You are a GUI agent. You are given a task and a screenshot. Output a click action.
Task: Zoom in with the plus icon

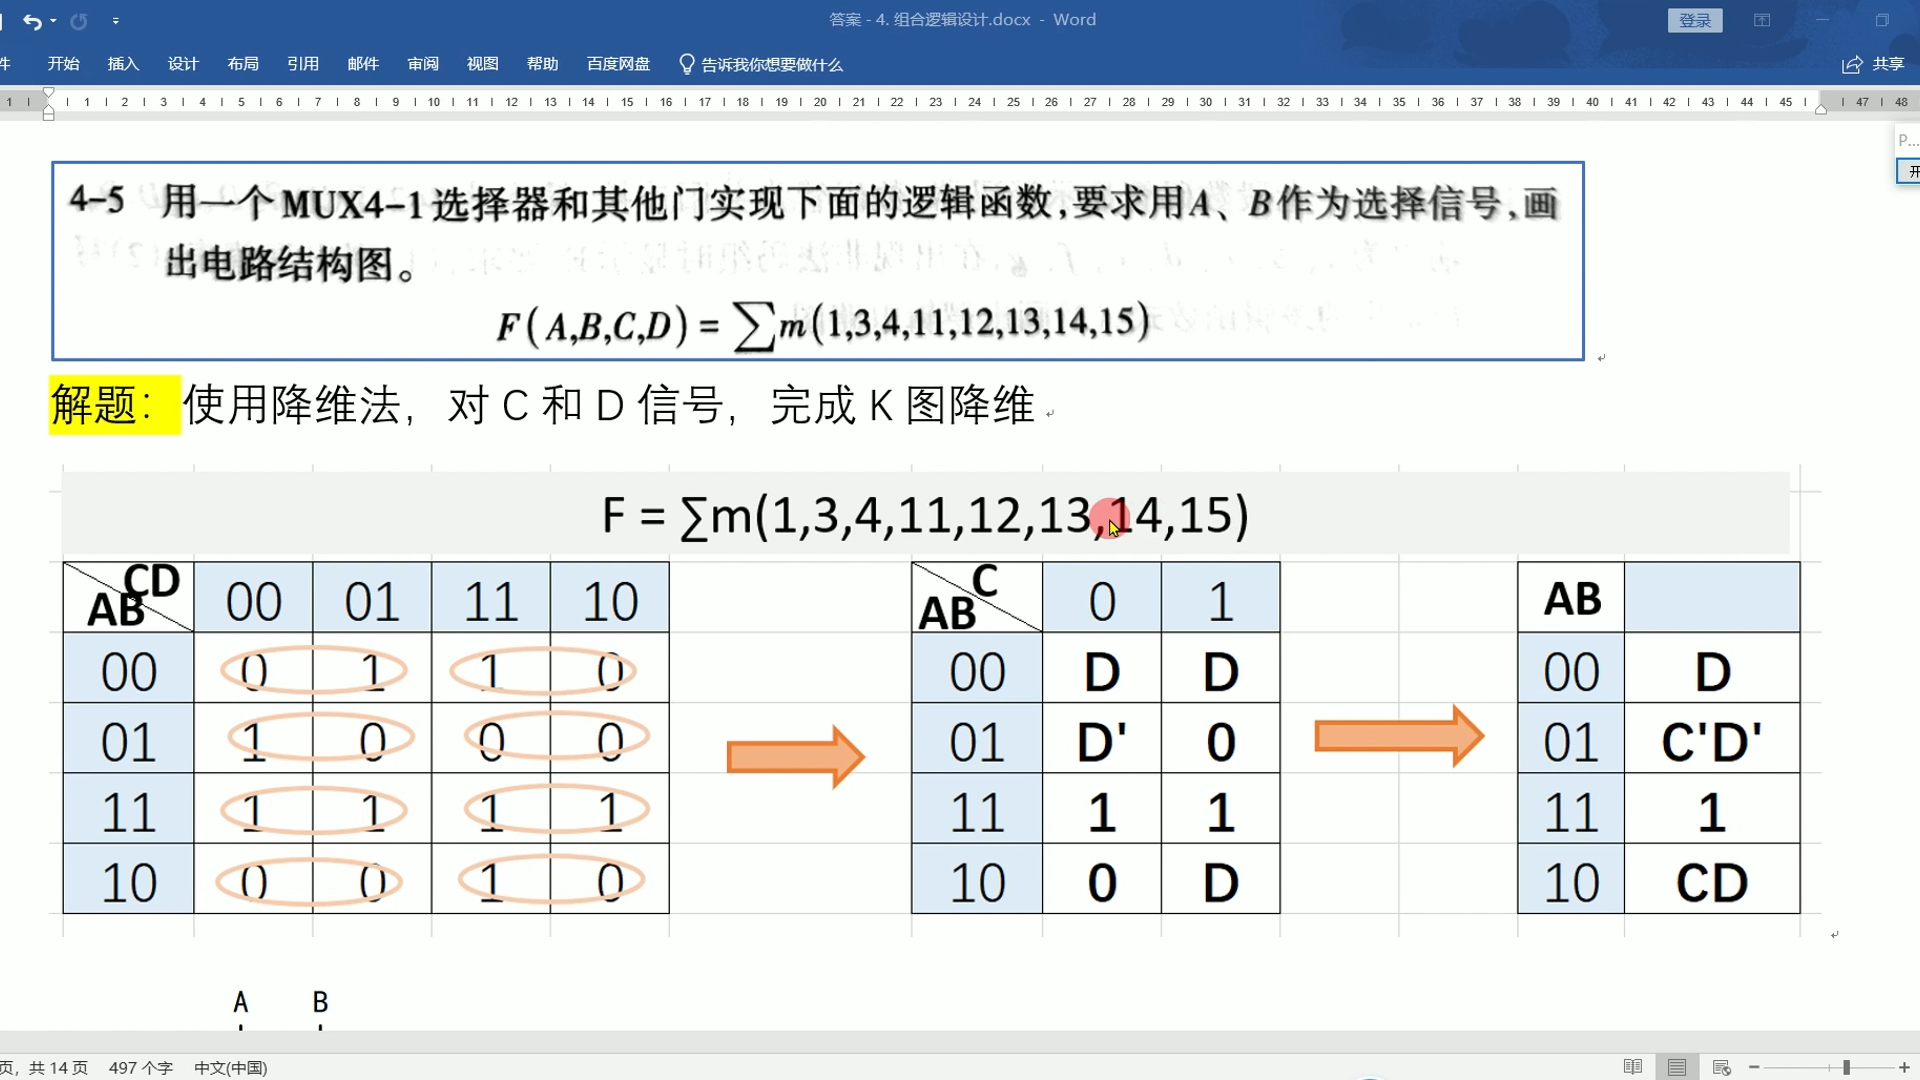pyautogui.click(x=1905, y=1067)
